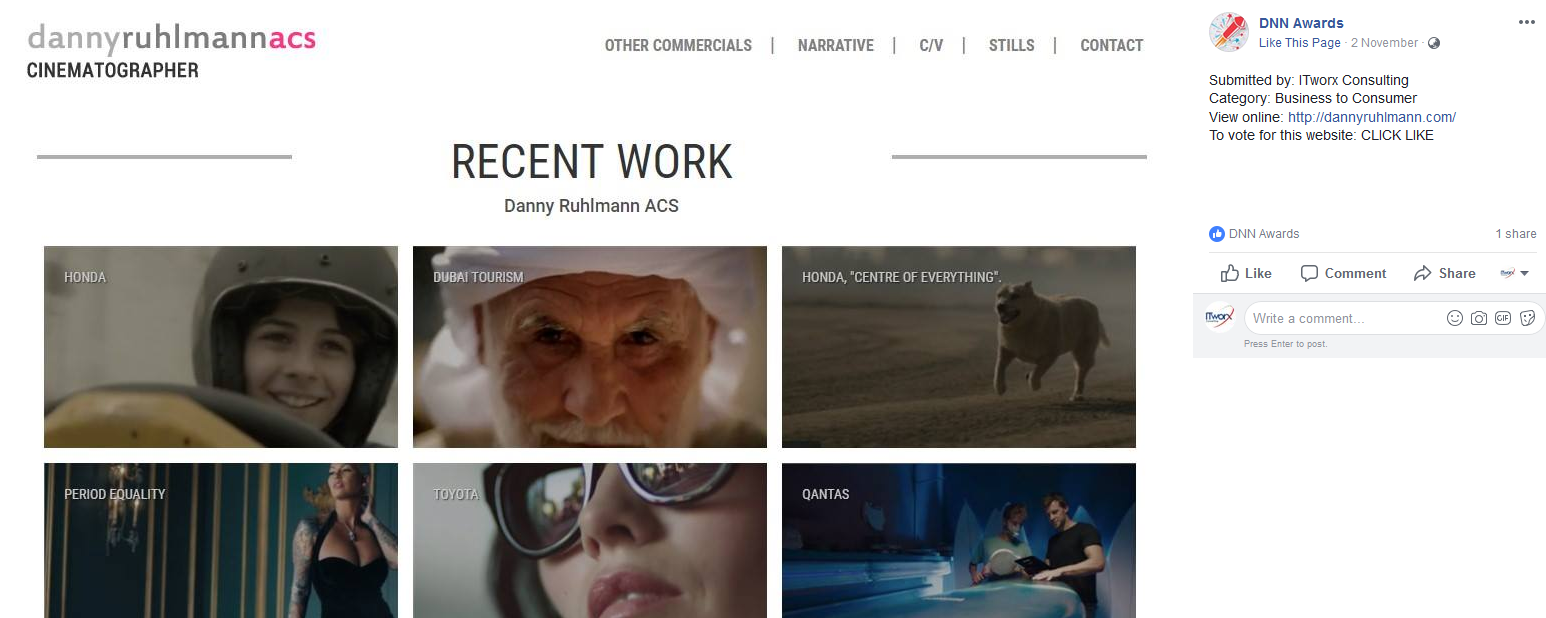Viewport: 1546px width, 618px height.
Task: Open the Stills navigation item
Action: point(1011,45)
